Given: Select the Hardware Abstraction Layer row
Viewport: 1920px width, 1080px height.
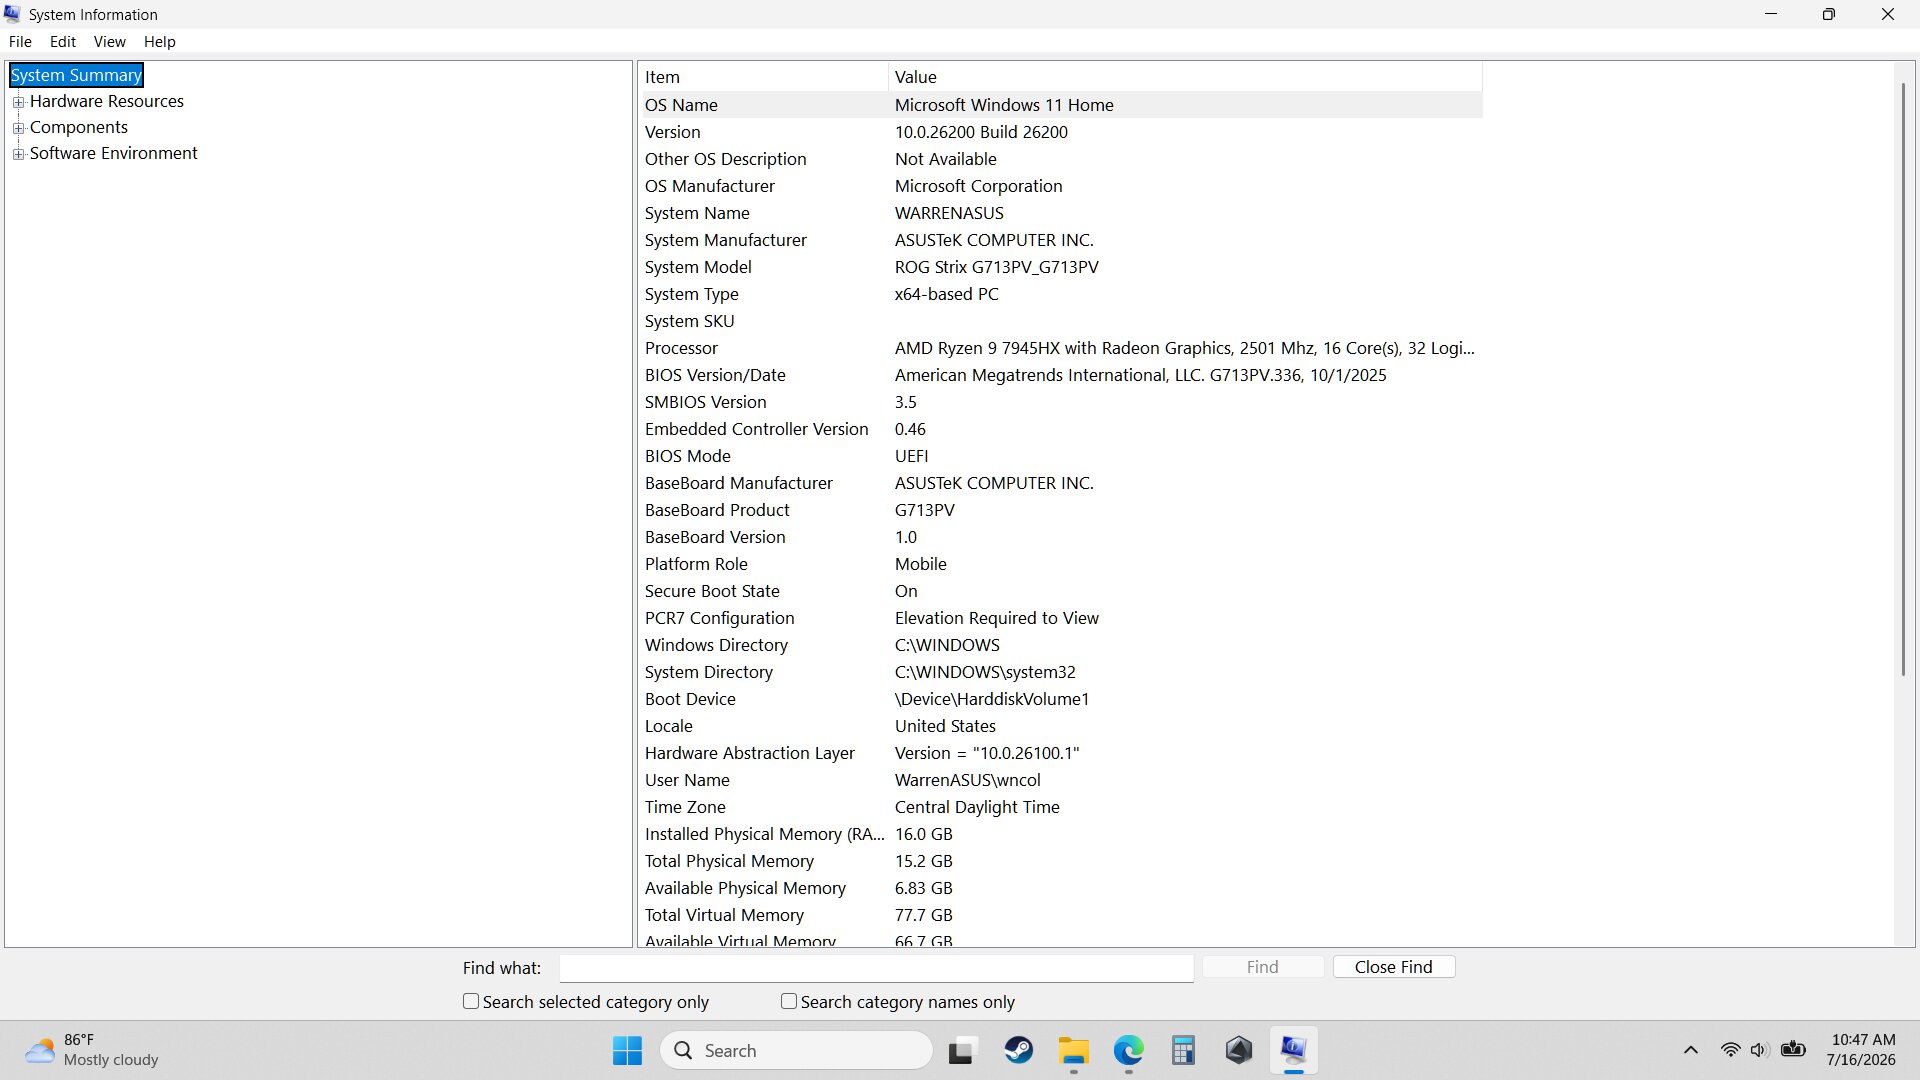Looking at the screenshot, I should coord(1061,753).
